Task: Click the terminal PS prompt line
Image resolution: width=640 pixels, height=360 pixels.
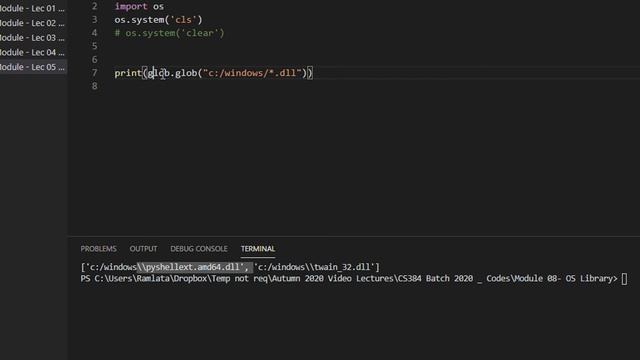Action: [x=353, y=279]
